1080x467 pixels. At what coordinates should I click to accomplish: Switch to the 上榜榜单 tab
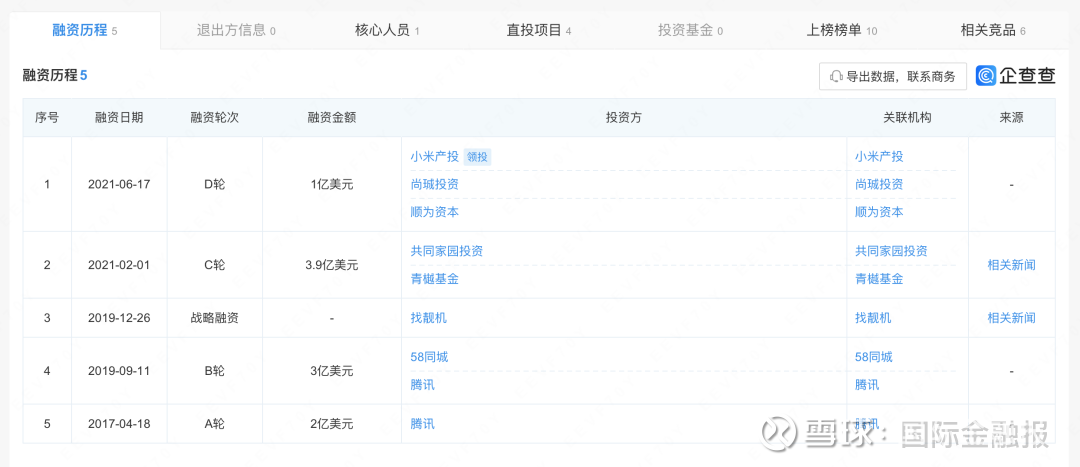[842, 30]
